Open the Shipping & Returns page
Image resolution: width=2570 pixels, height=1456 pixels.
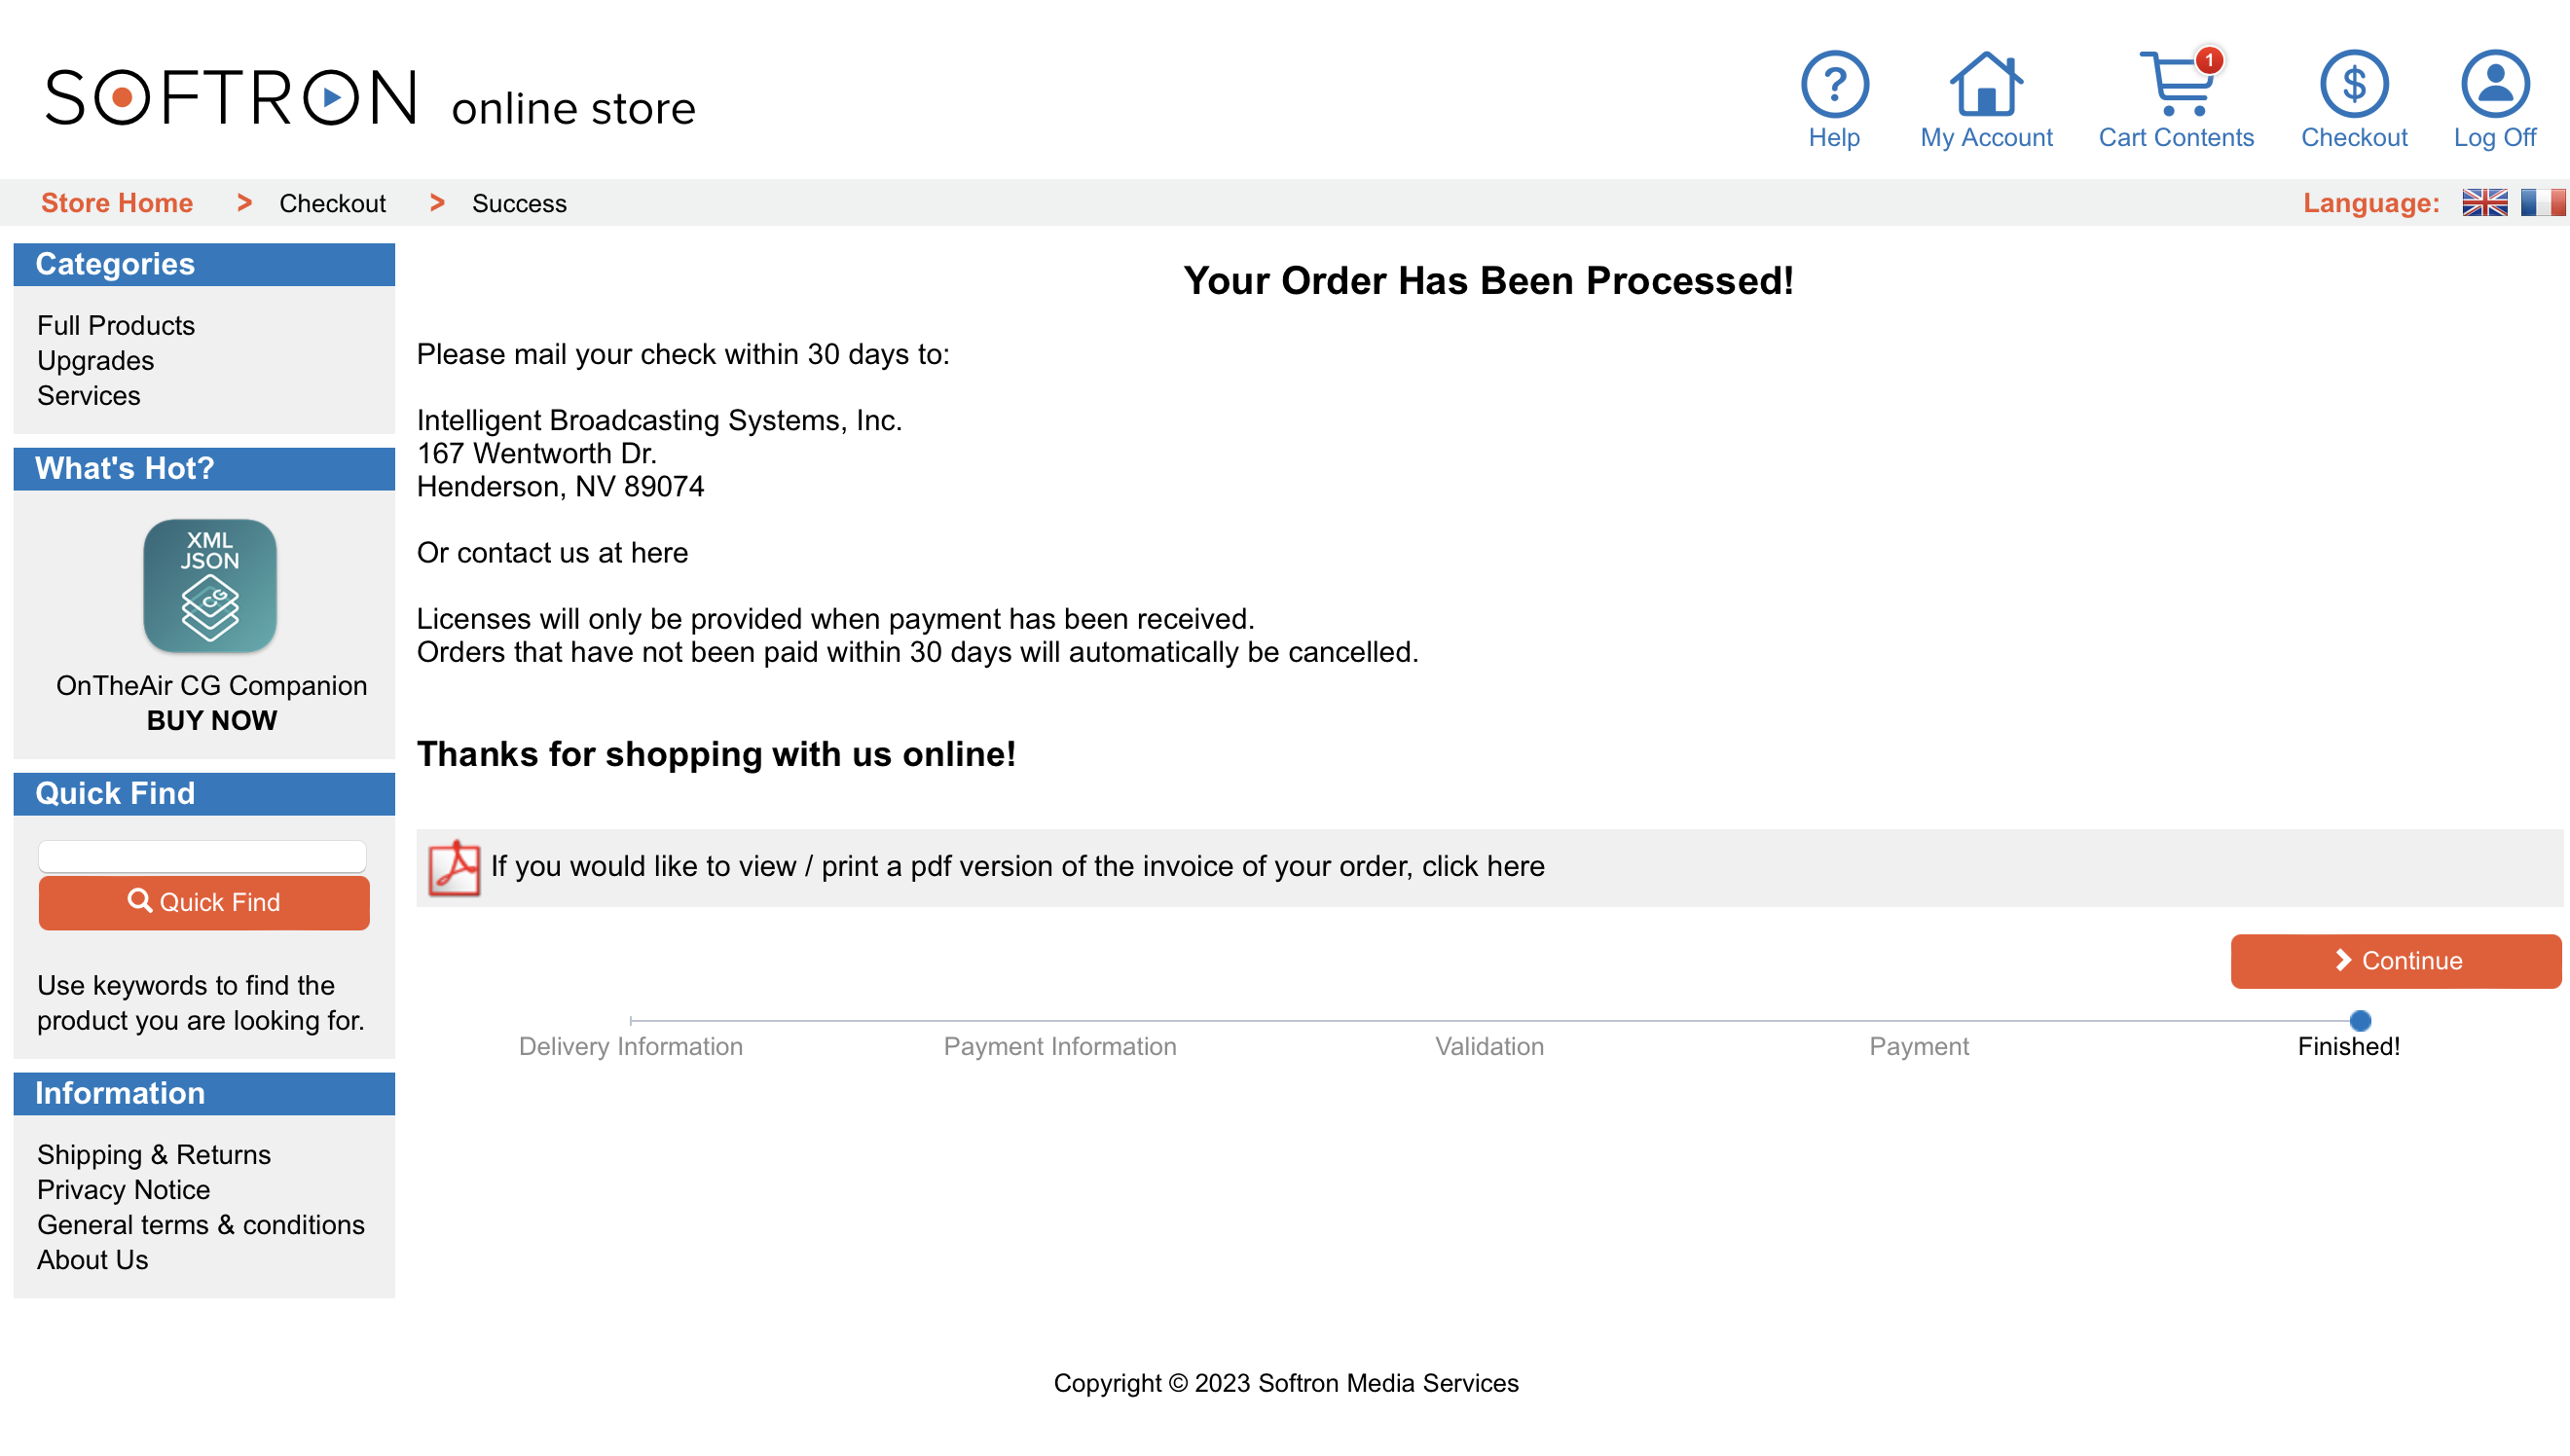[154, 1155]
